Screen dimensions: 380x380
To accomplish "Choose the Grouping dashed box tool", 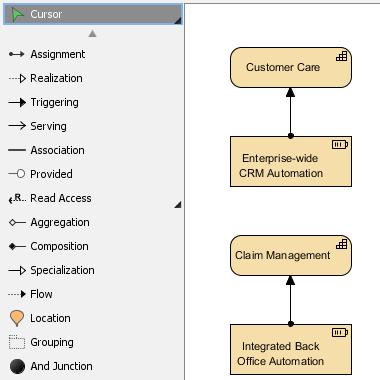I will 92,342.
